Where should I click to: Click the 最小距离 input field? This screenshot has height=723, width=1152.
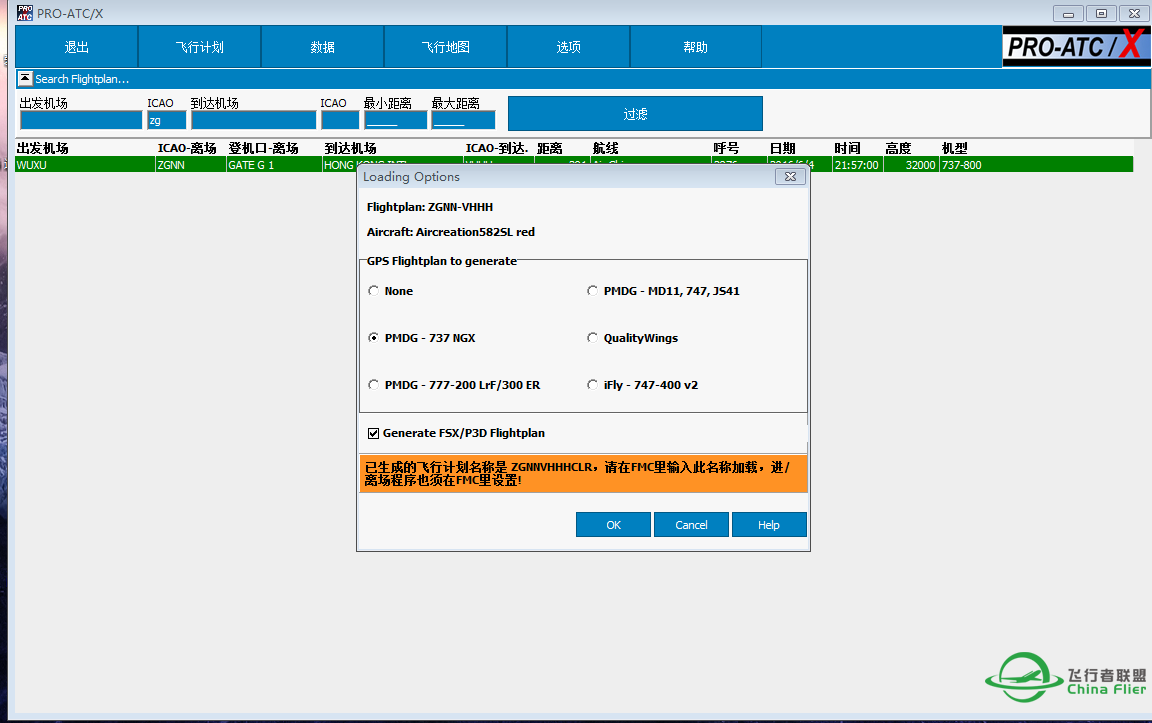coord(395,120)
